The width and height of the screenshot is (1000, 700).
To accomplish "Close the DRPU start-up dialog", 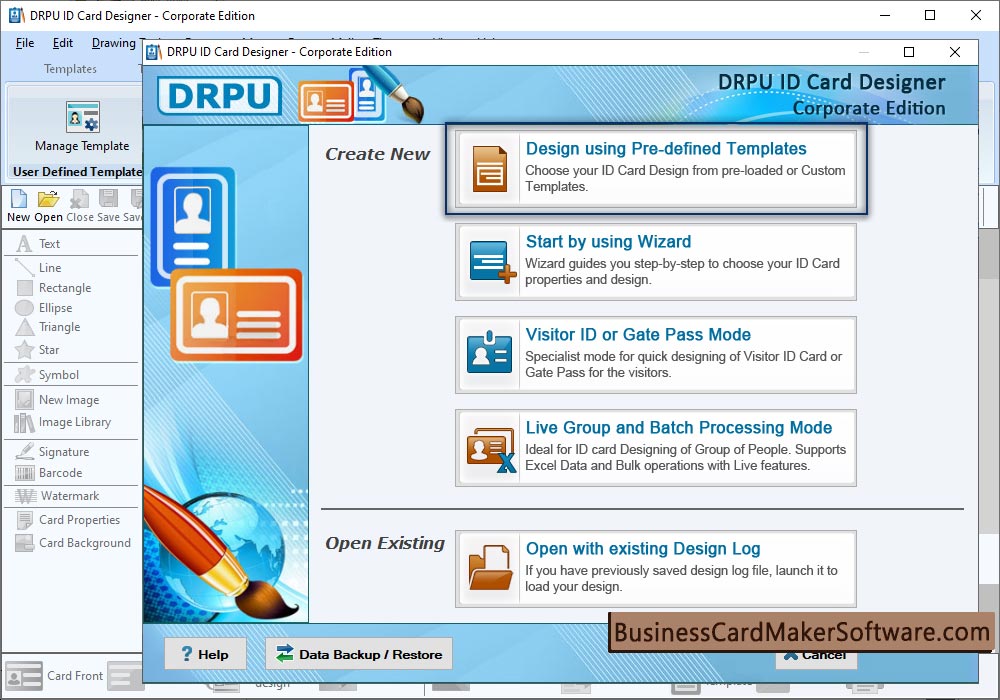I will click(955, 52).
